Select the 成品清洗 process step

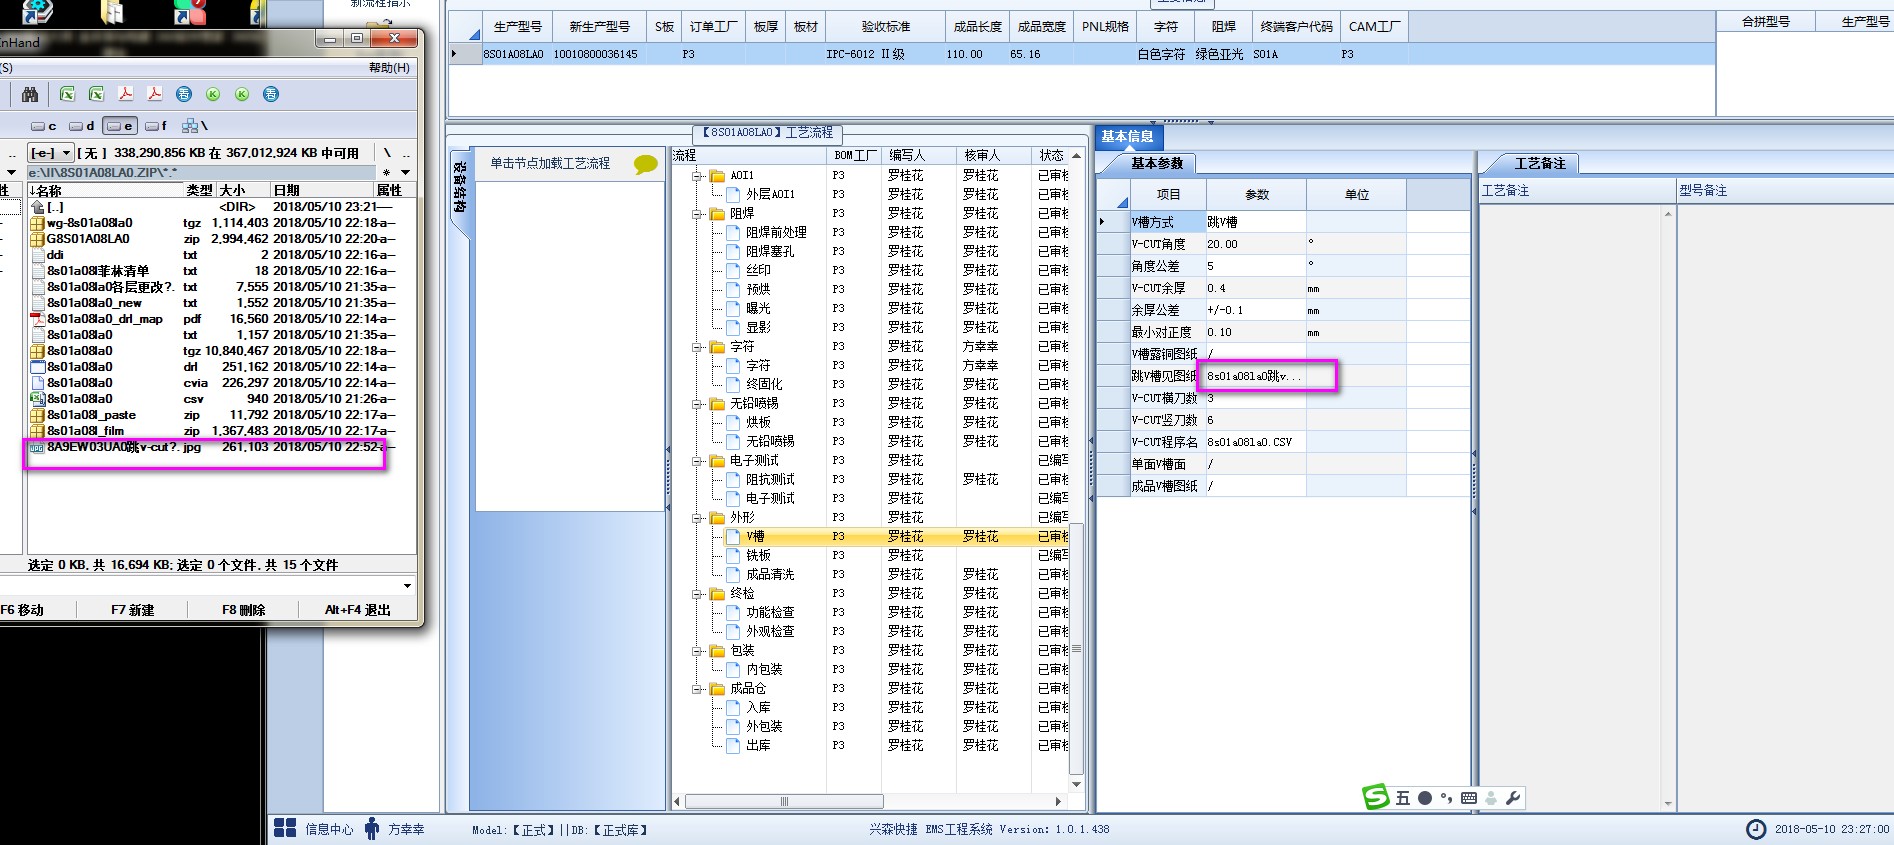[770, 575]
